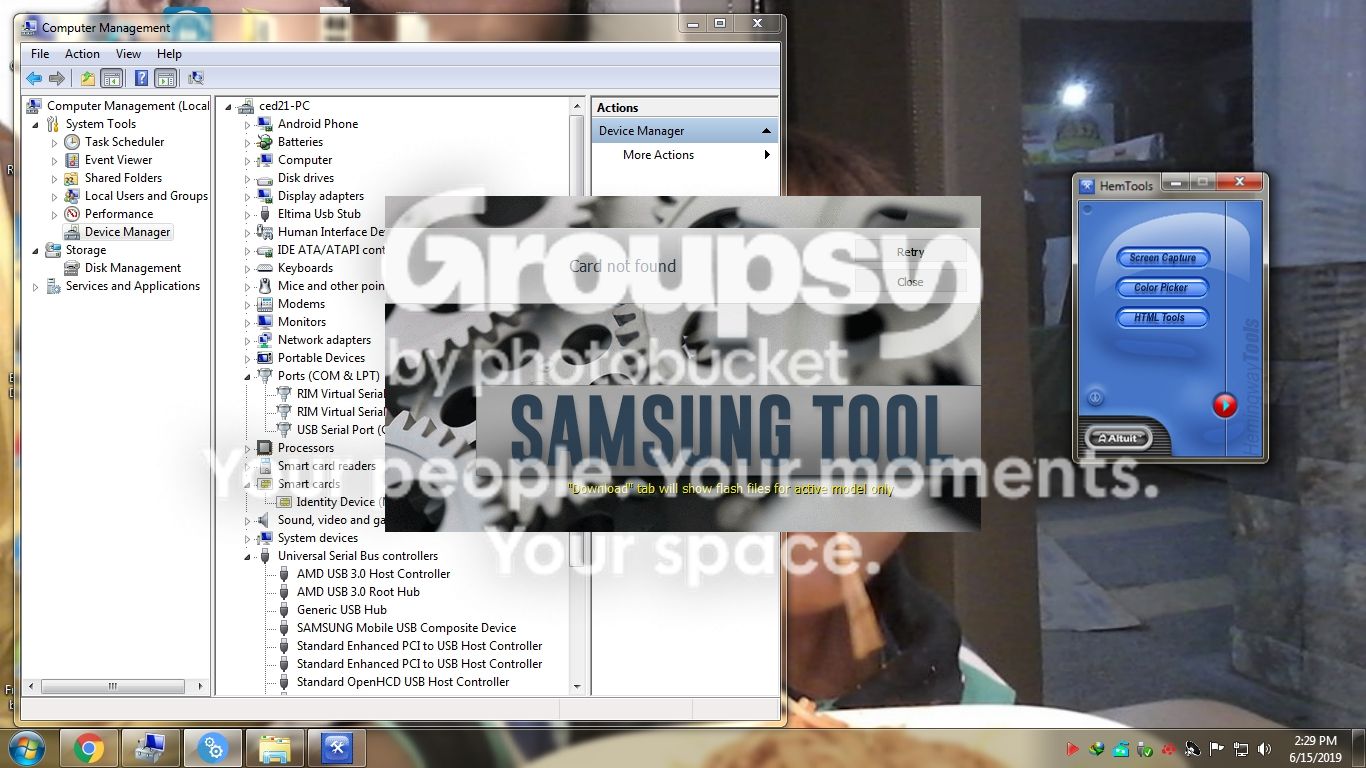Click the Color Picker button in HemTools
The image size is (1366, 768).
coord(1162,288)
